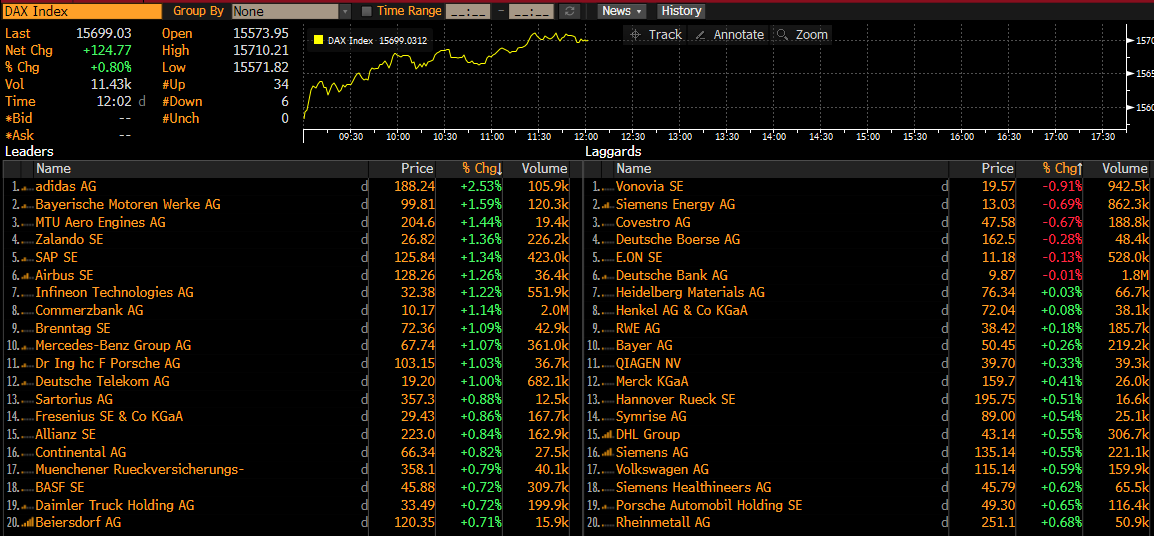This screenshot has height=536, width=1154.
Task: Click the Time Range end time field
Action: pyautogui.click(x=531, y=11)
